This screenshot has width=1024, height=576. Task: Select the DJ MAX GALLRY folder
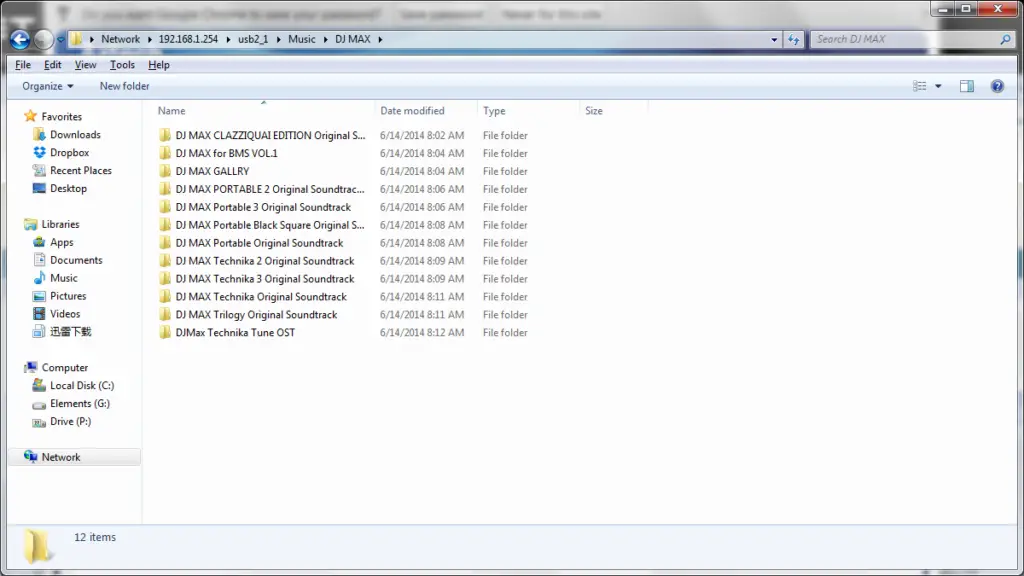(x=212, y=171)
